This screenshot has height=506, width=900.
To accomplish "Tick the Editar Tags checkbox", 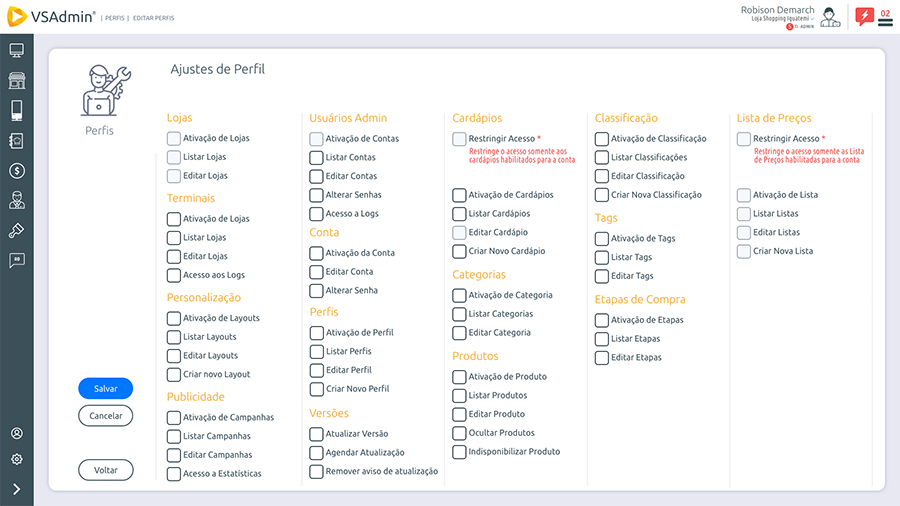I will point(602,276).
